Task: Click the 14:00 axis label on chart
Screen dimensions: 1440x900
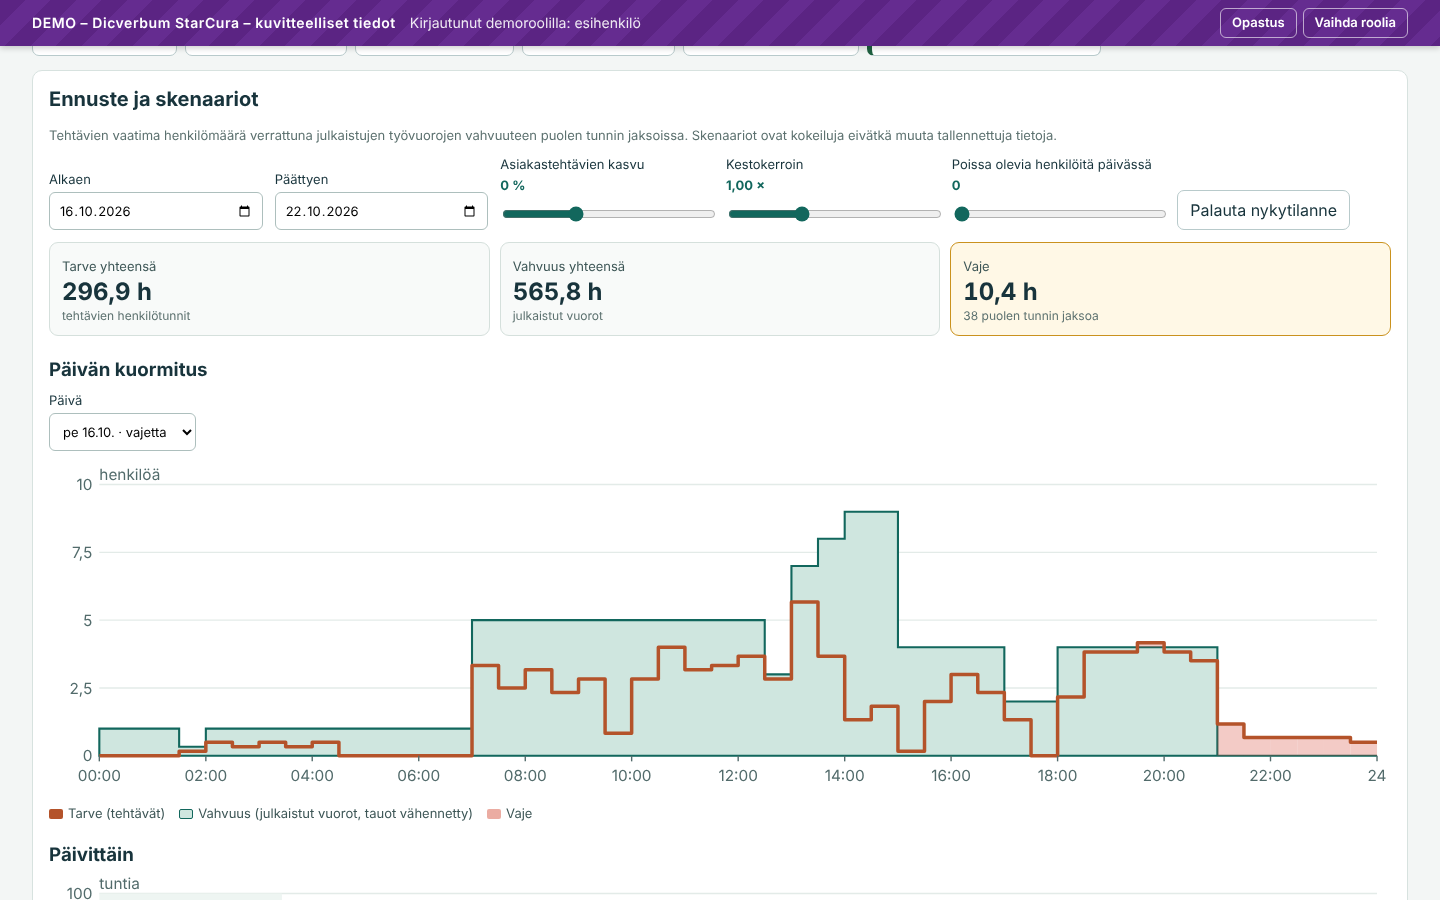Action: [x=844, y=776]
